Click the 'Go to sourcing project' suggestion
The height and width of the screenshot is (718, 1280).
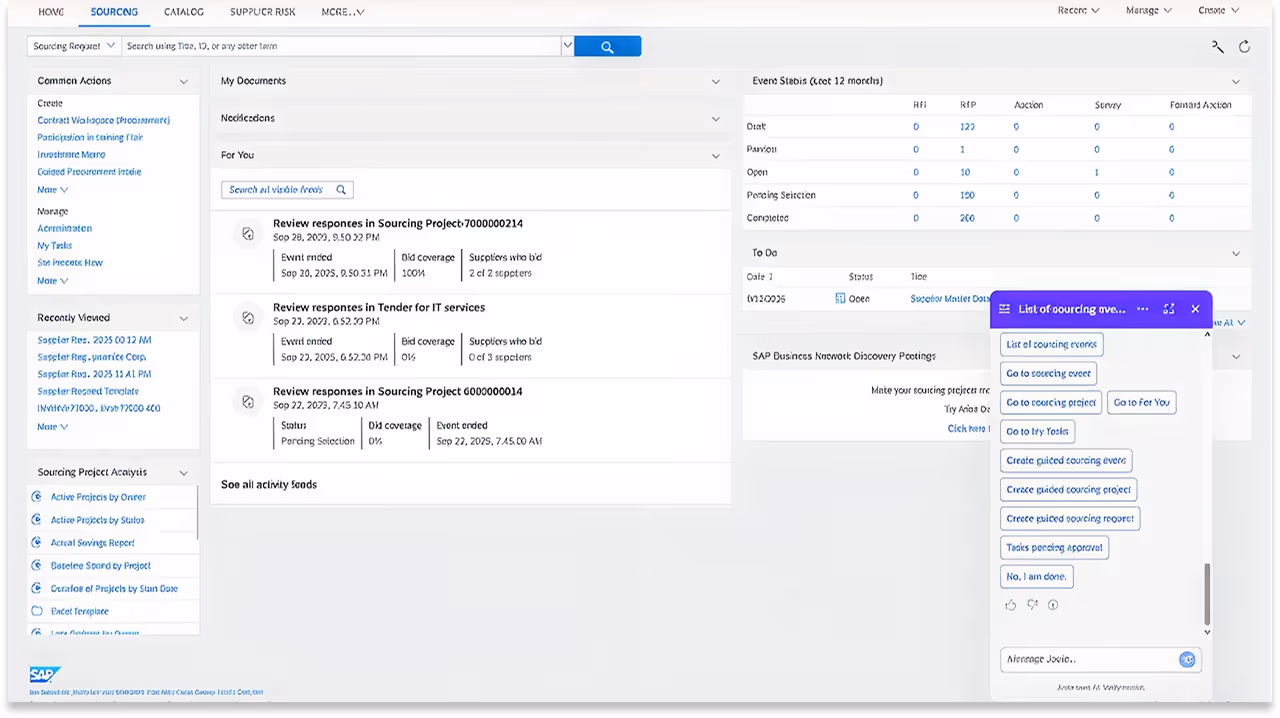1051,402
